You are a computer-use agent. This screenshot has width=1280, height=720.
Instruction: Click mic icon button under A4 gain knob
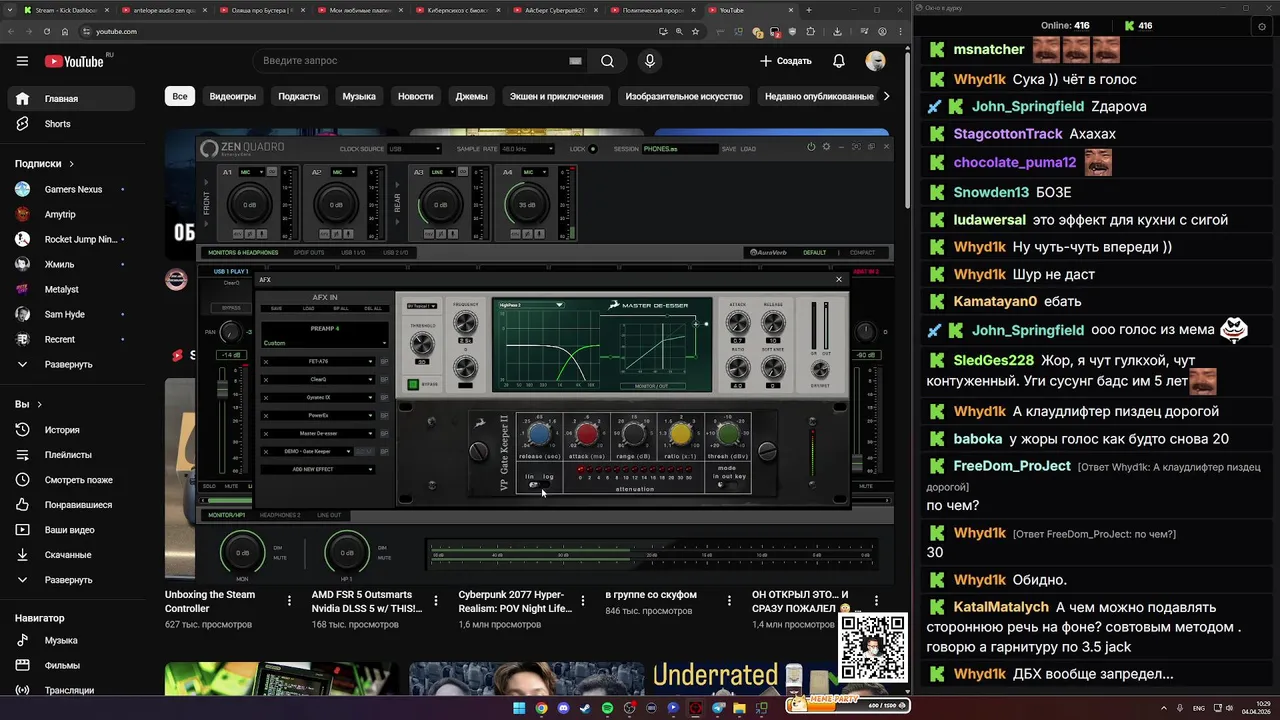pyautogui.click(x=539, y=234)
